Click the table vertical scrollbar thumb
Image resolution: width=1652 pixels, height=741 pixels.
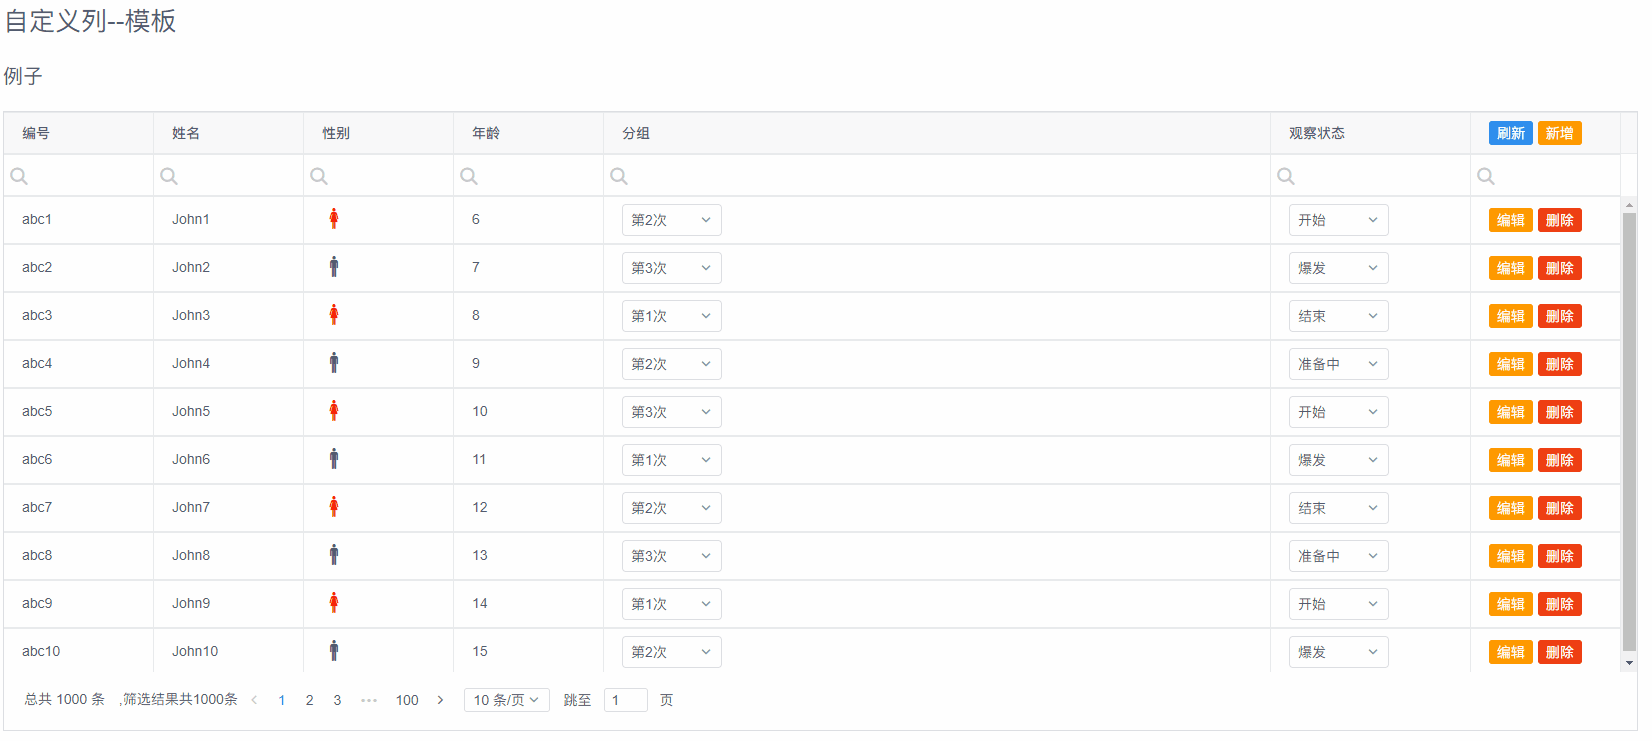point(1629,432)
